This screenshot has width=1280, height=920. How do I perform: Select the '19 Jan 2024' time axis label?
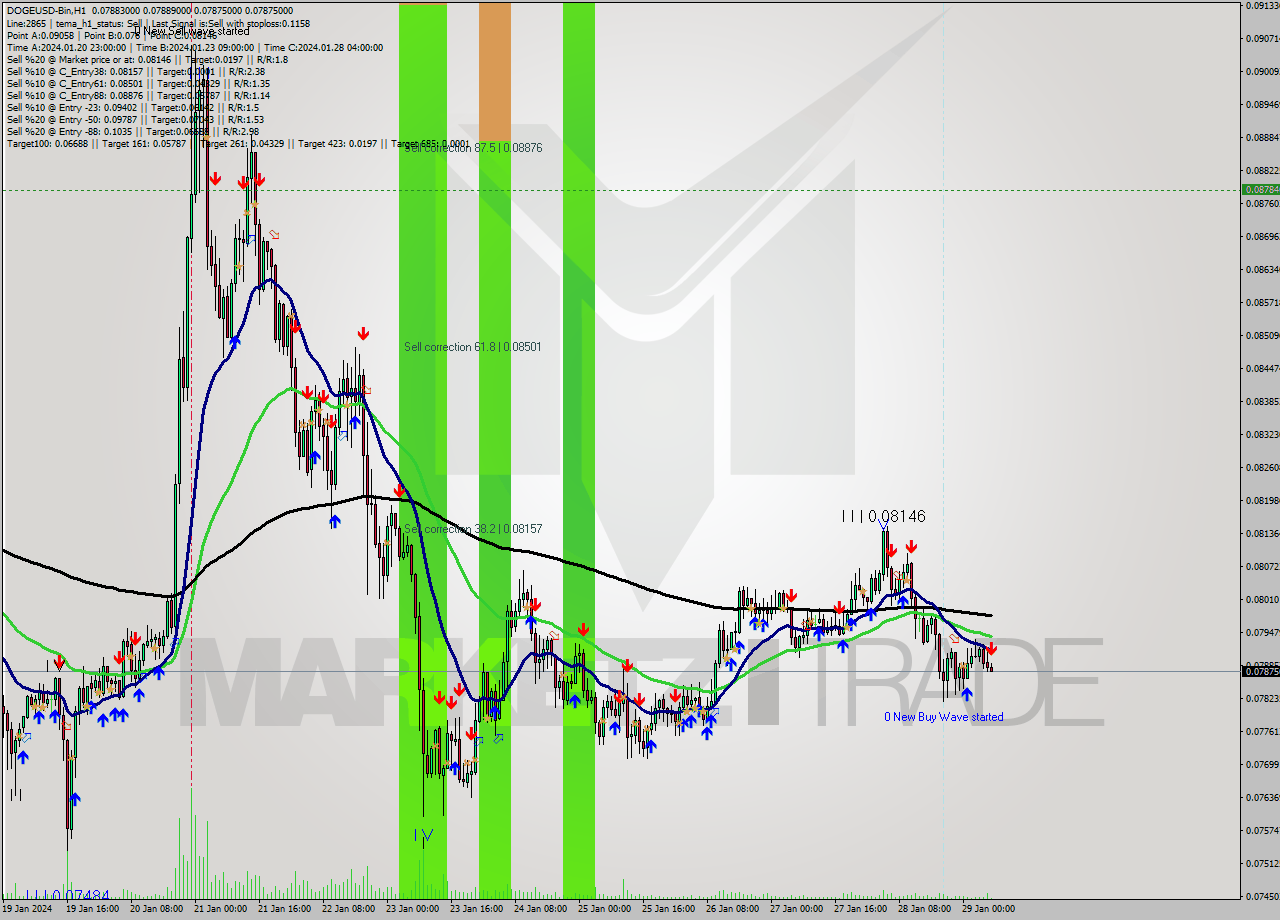(26, 910)
